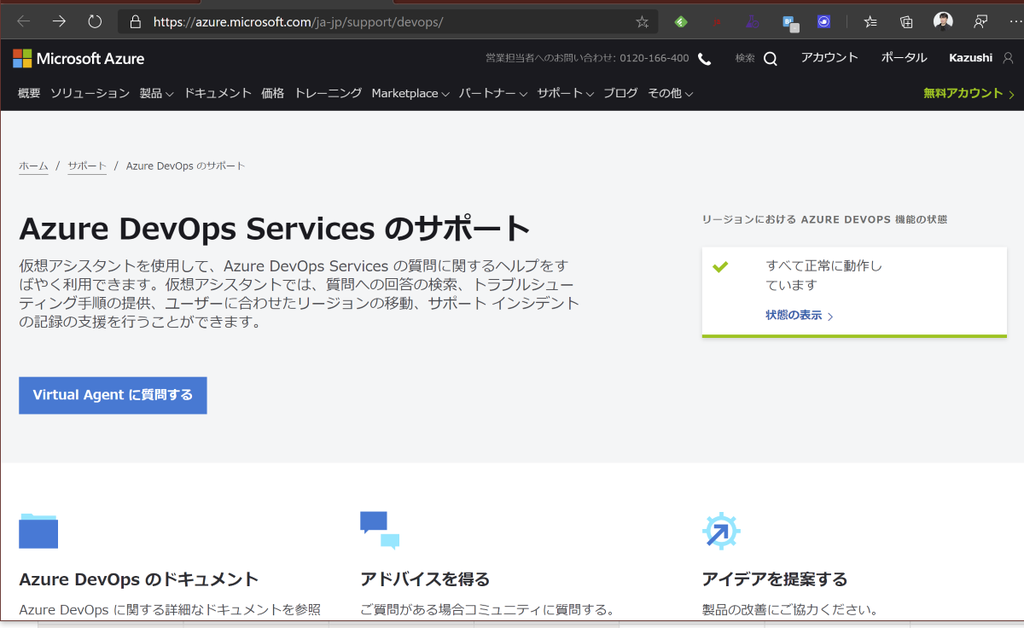This screenshot has height=628, width=1024.
Task: Open アドバイスを得る heading
Action: (x=424, y=579)
